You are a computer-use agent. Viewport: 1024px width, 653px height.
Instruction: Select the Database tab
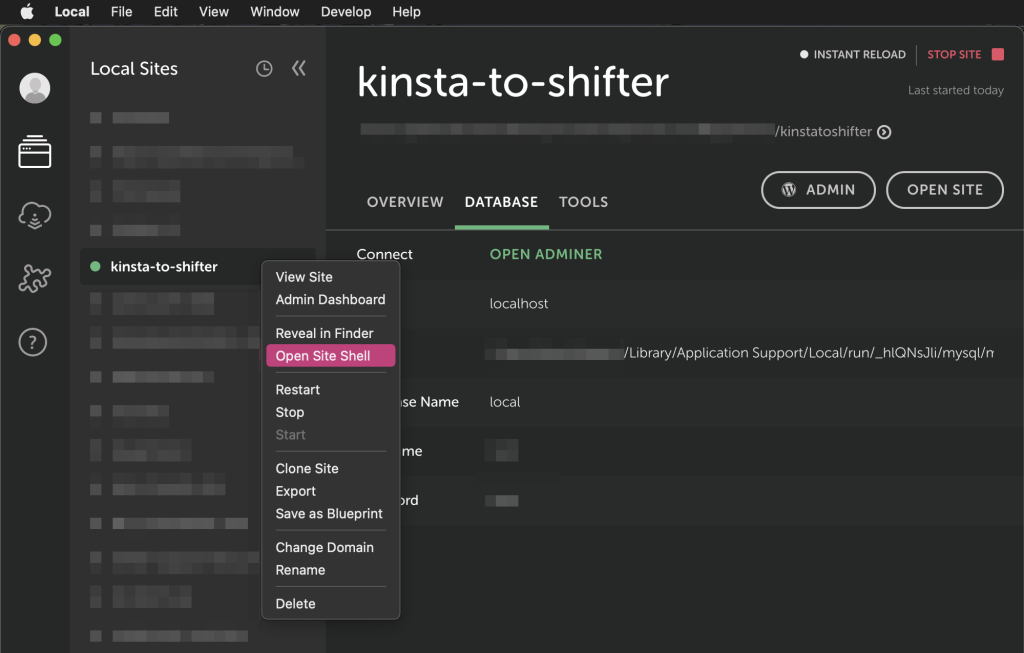[501, 202]
